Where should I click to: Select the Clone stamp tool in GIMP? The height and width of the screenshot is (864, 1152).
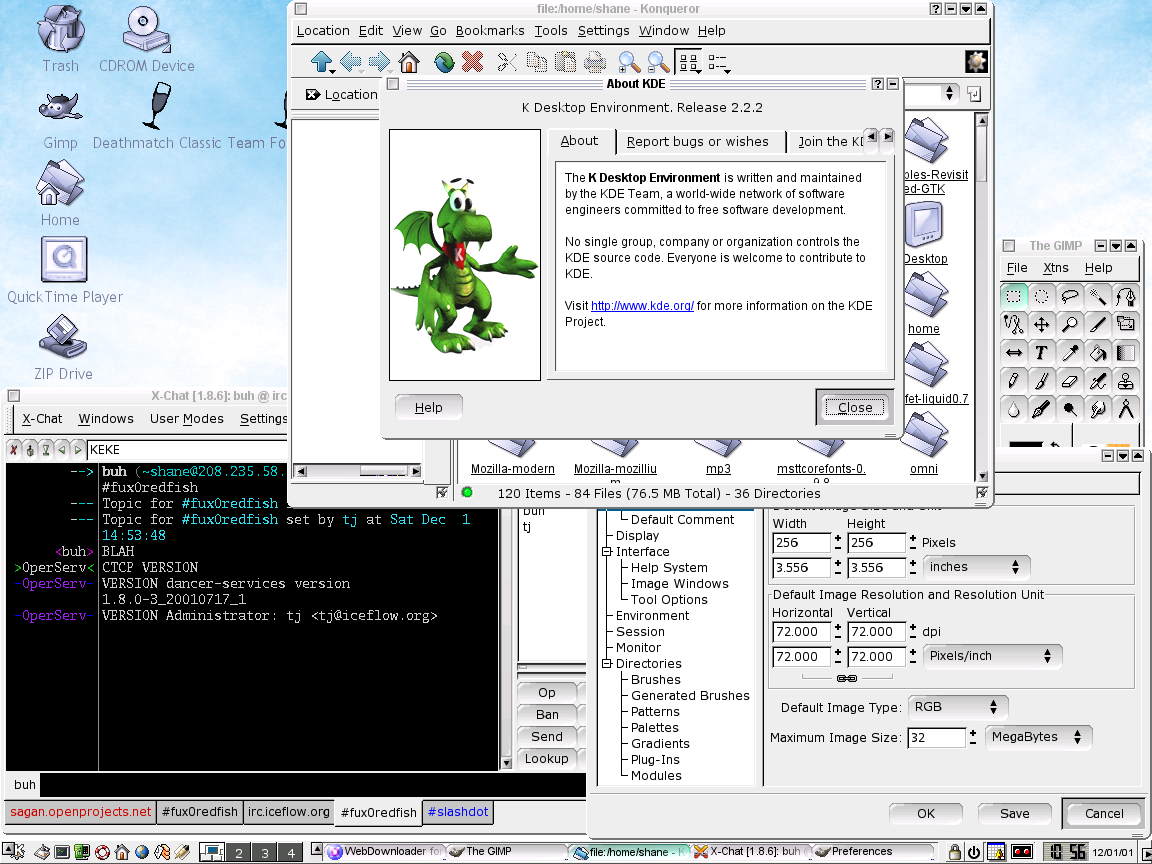click(x=1126, y=381)
